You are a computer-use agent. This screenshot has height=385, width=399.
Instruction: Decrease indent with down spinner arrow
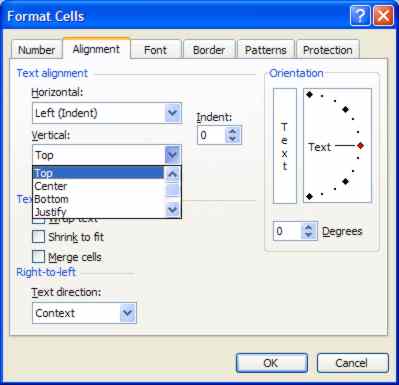233,139
